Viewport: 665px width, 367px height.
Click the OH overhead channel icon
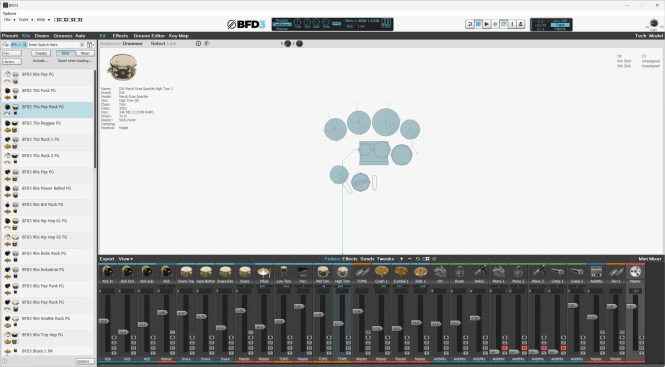[x=440, y=272]
